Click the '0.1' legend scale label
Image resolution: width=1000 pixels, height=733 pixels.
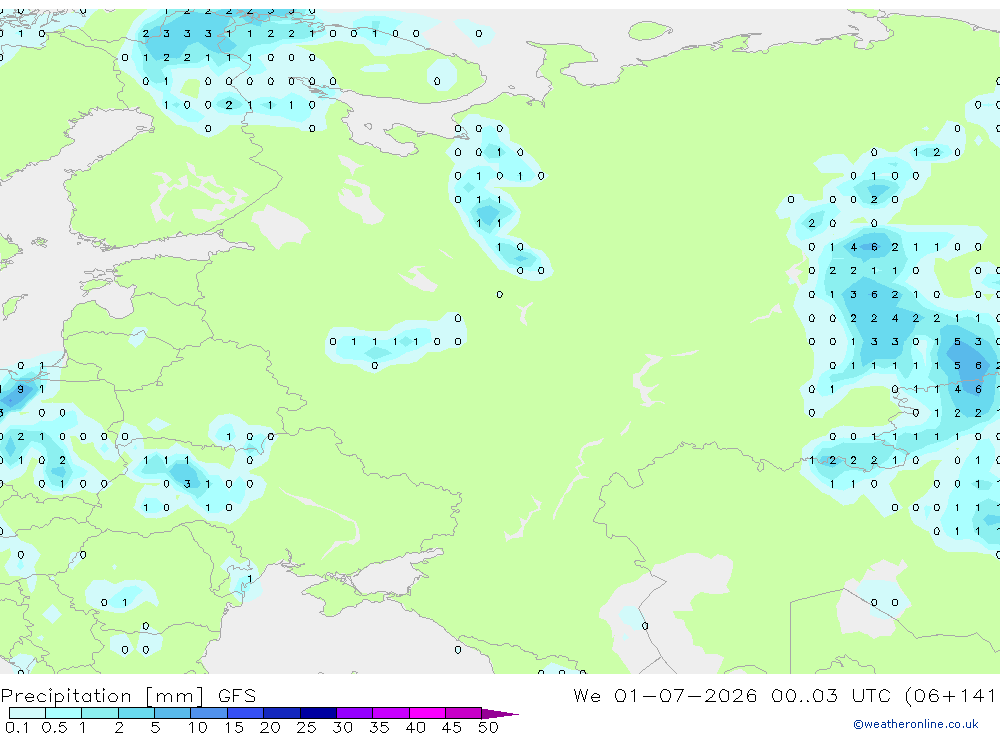(17, 727)
